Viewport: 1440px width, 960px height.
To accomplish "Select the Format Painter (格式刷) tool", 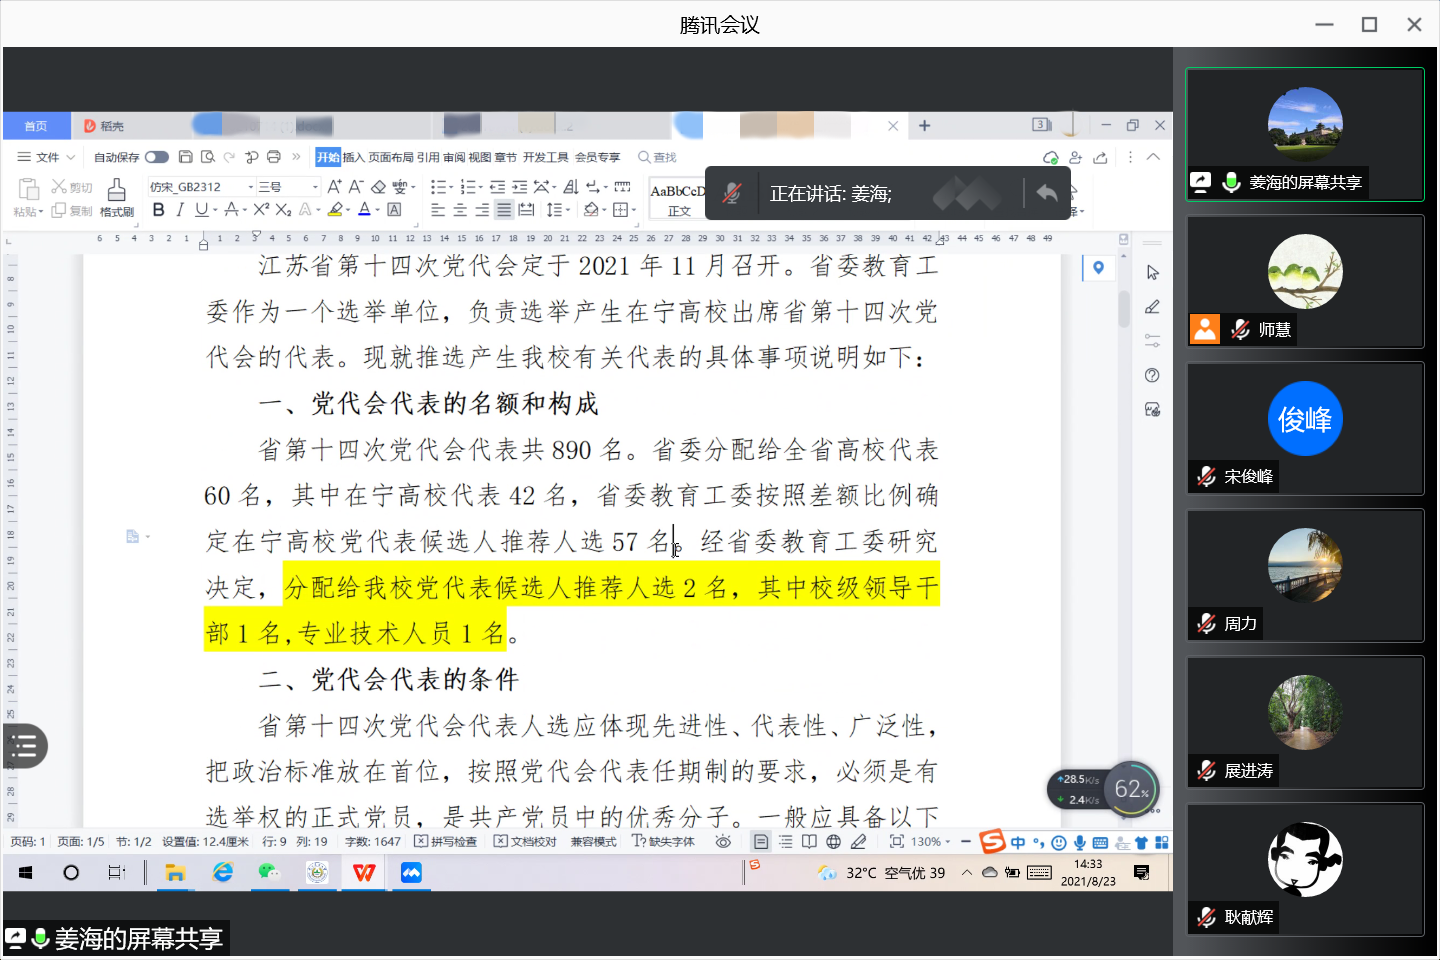I will point(117,197).
